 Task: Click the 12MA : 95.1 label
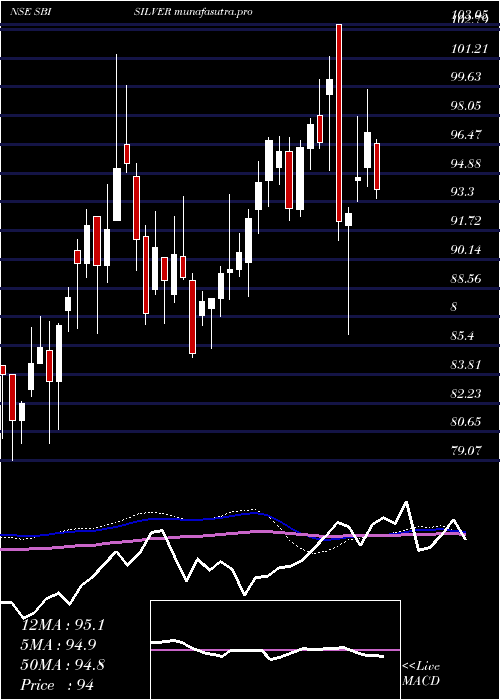tap(63, 625)
